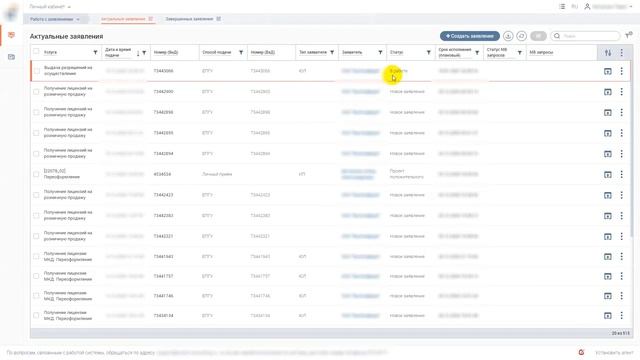Download the applications list via export icon
Image resolution: width=640 pixels, height=360 pixels.
coord(508,36)
